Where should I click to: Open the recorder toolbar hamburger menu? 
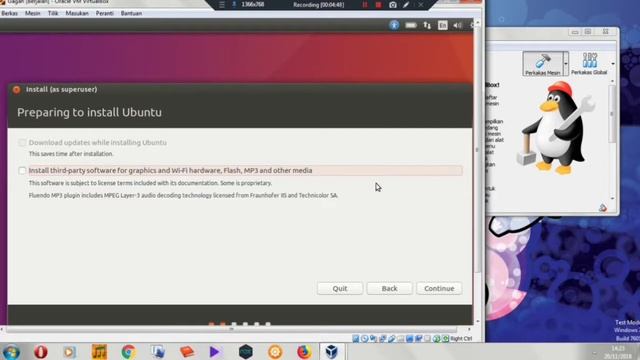pyautogui.click(x=222, y=5)
